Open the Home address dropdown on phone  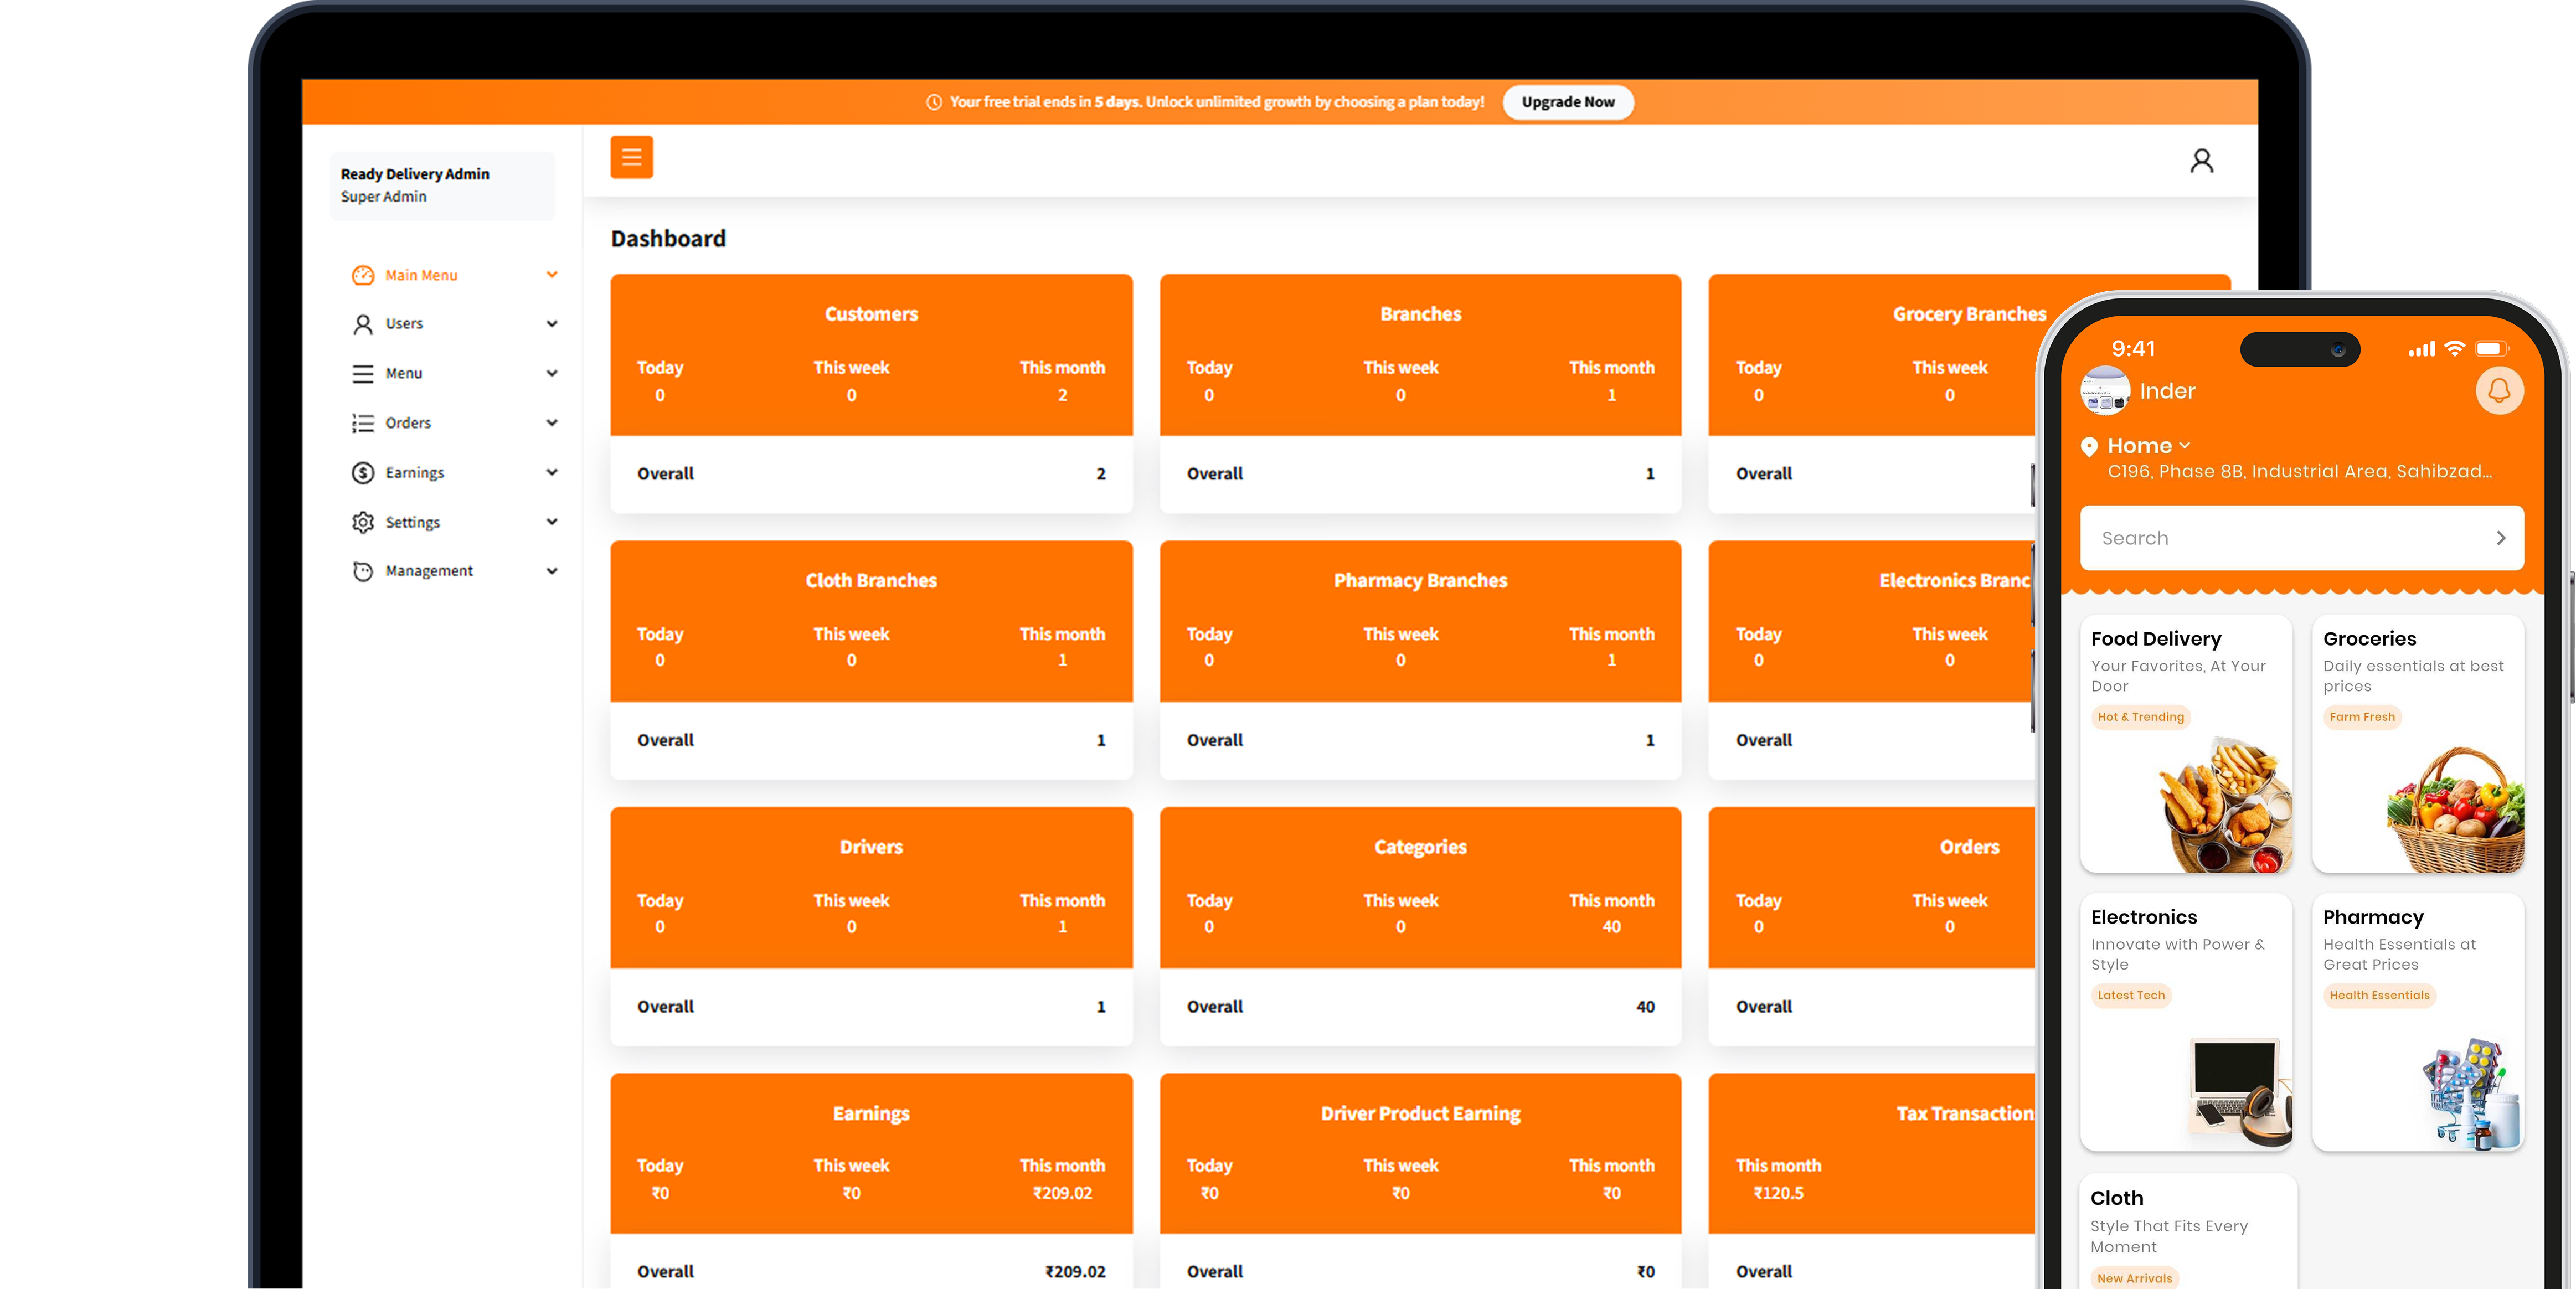point(2184,446)
